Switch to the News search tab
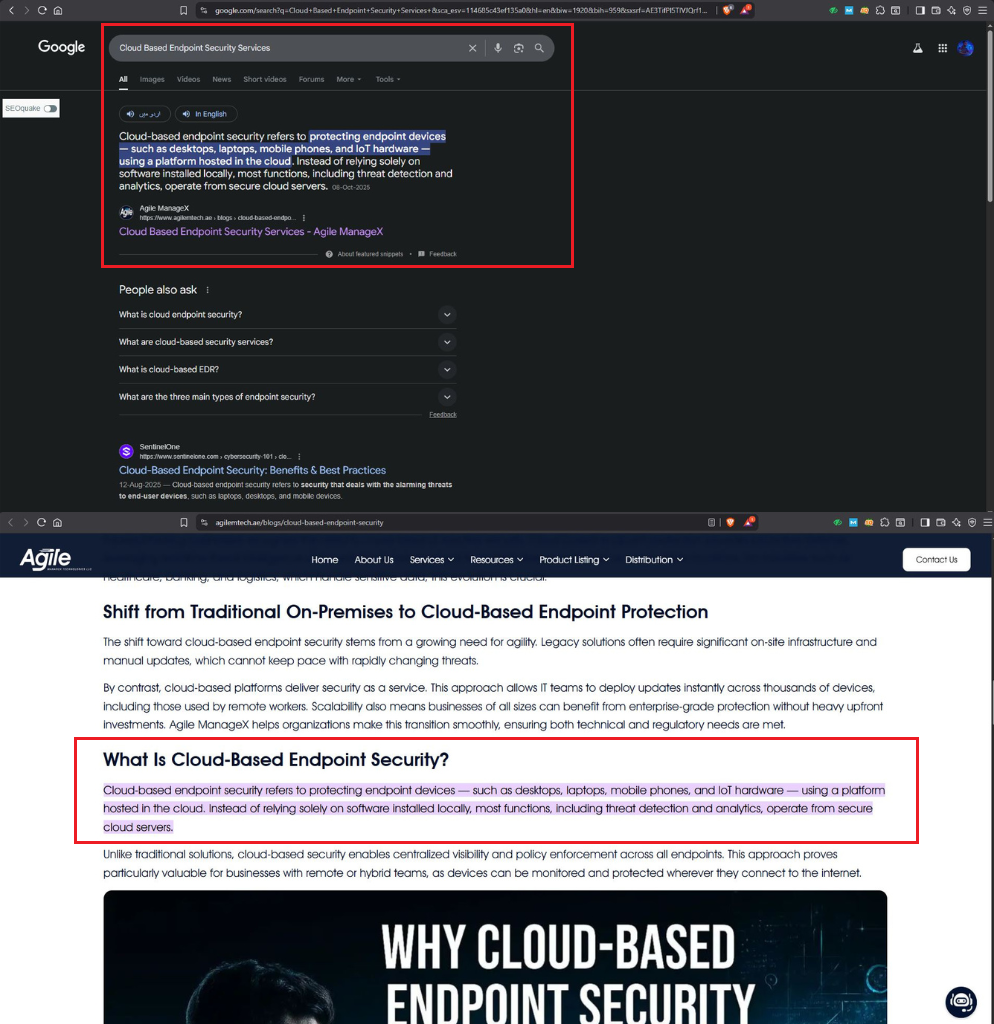This screenshot has width=994, height=1024. pyautogui.click(x=221, y=79)
